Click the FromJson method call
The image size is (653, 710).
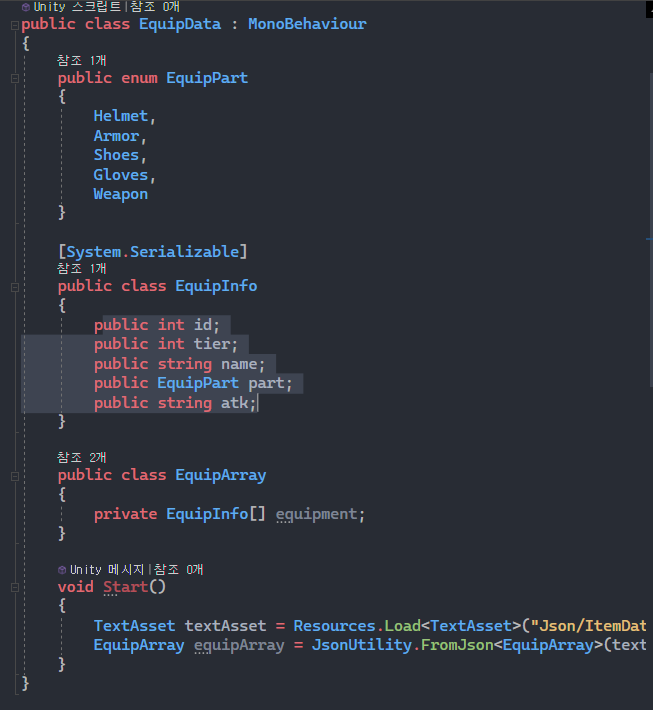coord(457,645)
